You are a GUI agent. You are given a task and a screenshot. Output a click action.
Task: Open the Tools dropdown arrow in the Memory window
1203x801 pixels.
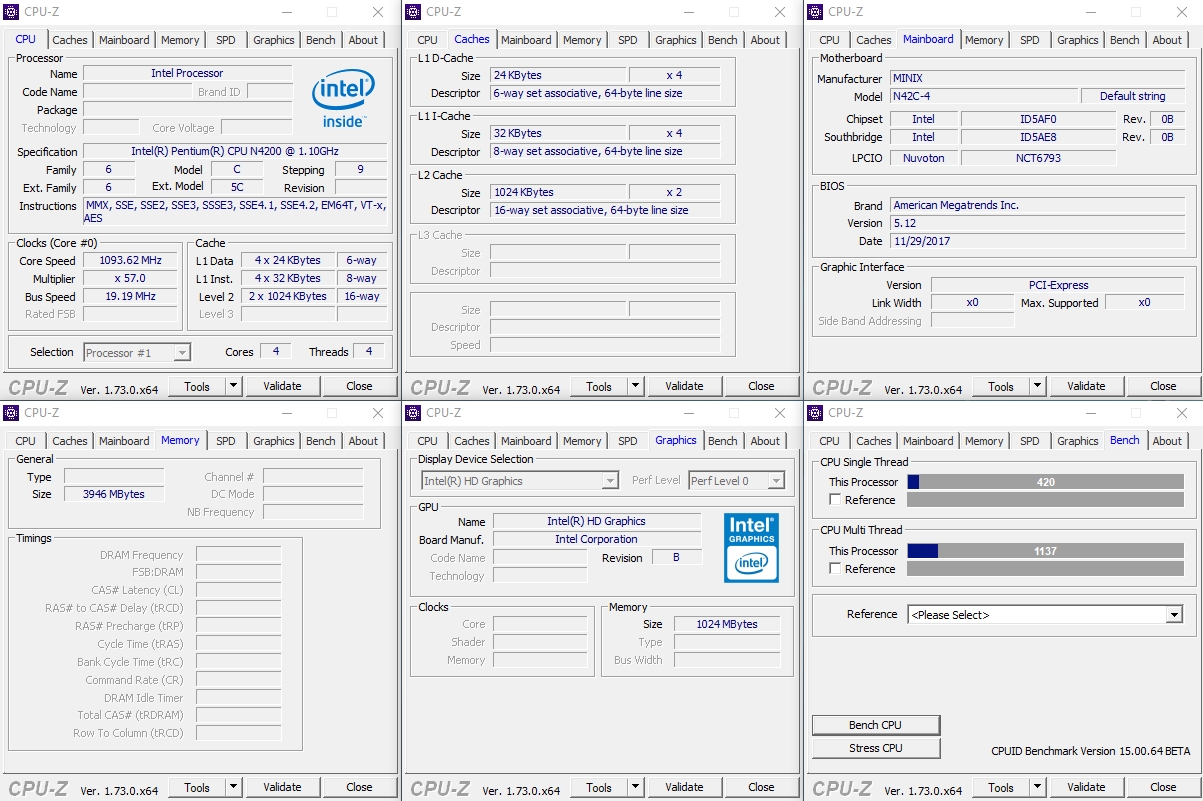click(x=233, y=787)
